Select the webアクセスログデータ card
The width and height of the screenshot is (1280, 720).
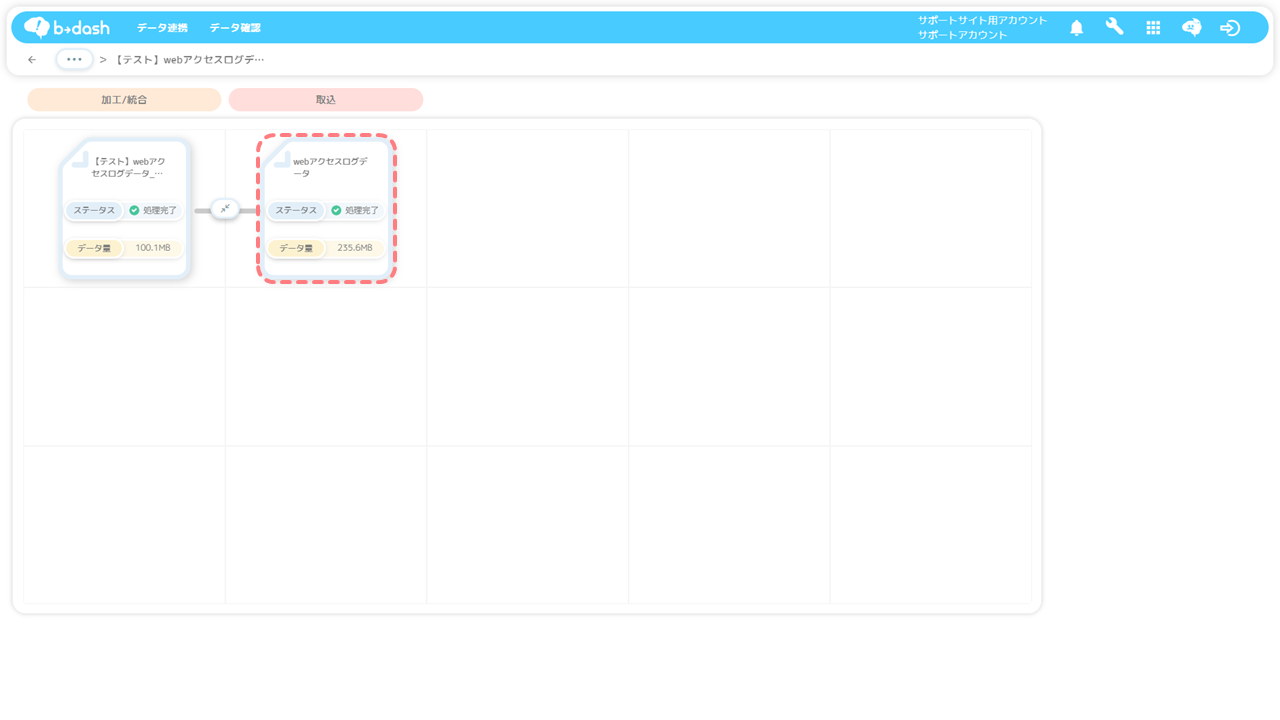tap(327, 208)
